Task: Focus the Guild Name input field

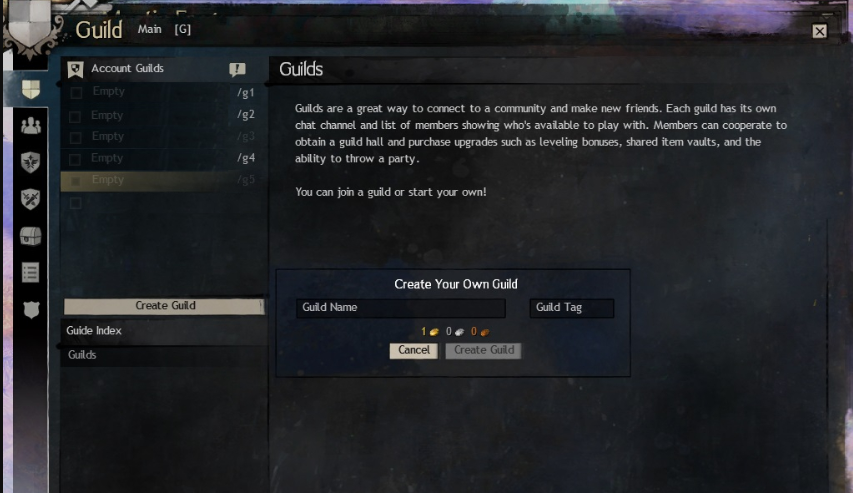Action: [x=400, y=308]
